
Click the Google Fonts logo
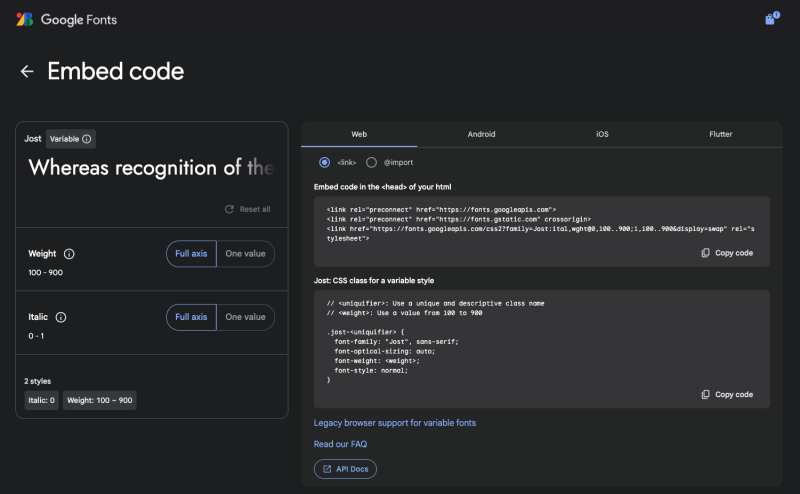(x=67, y=19)
